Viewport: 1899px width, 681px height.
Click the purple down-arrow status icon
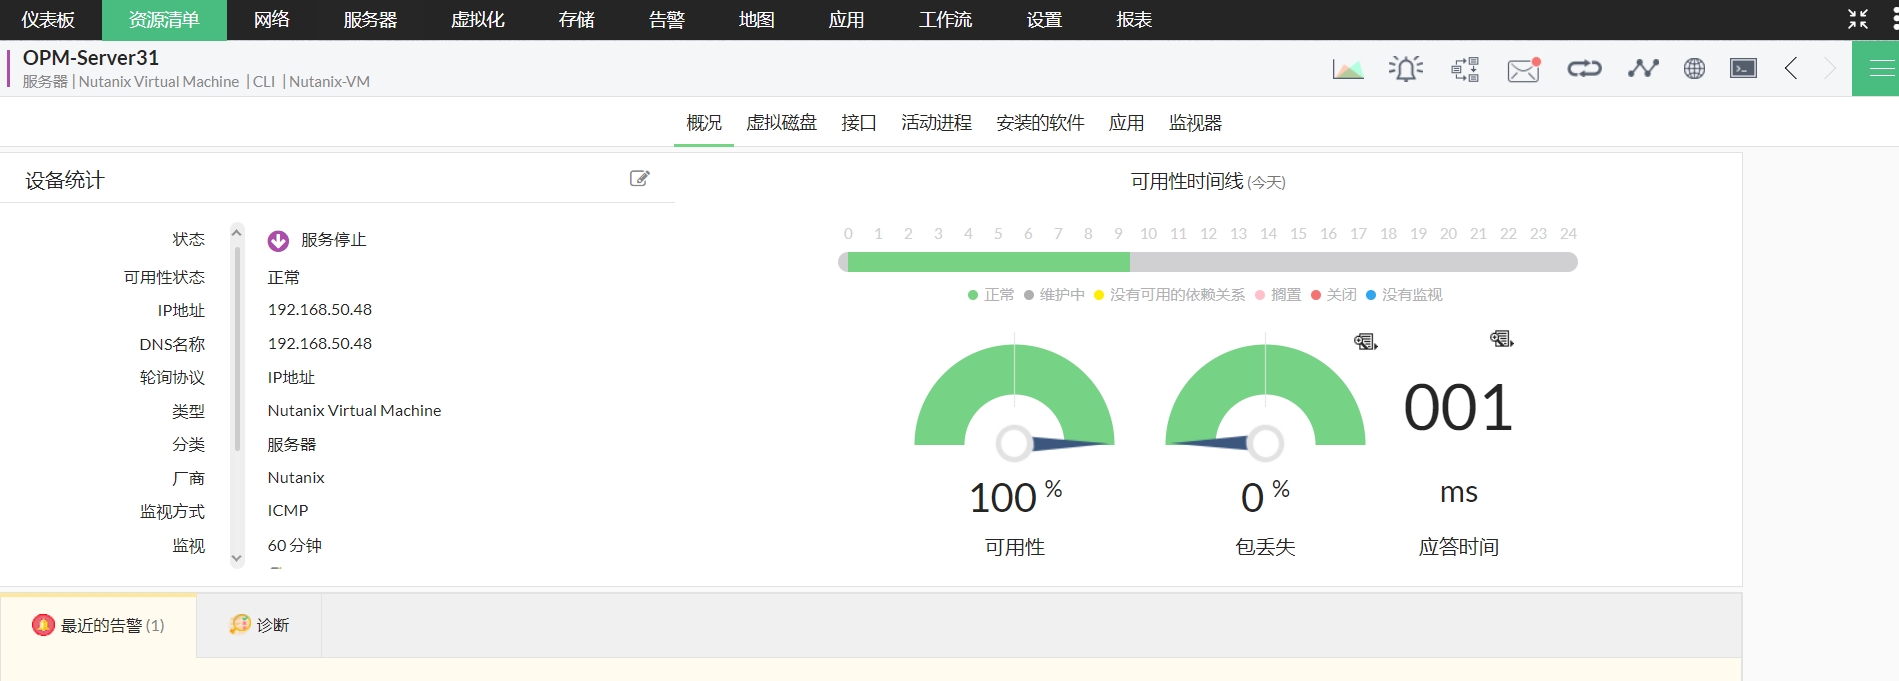[278, 241]
